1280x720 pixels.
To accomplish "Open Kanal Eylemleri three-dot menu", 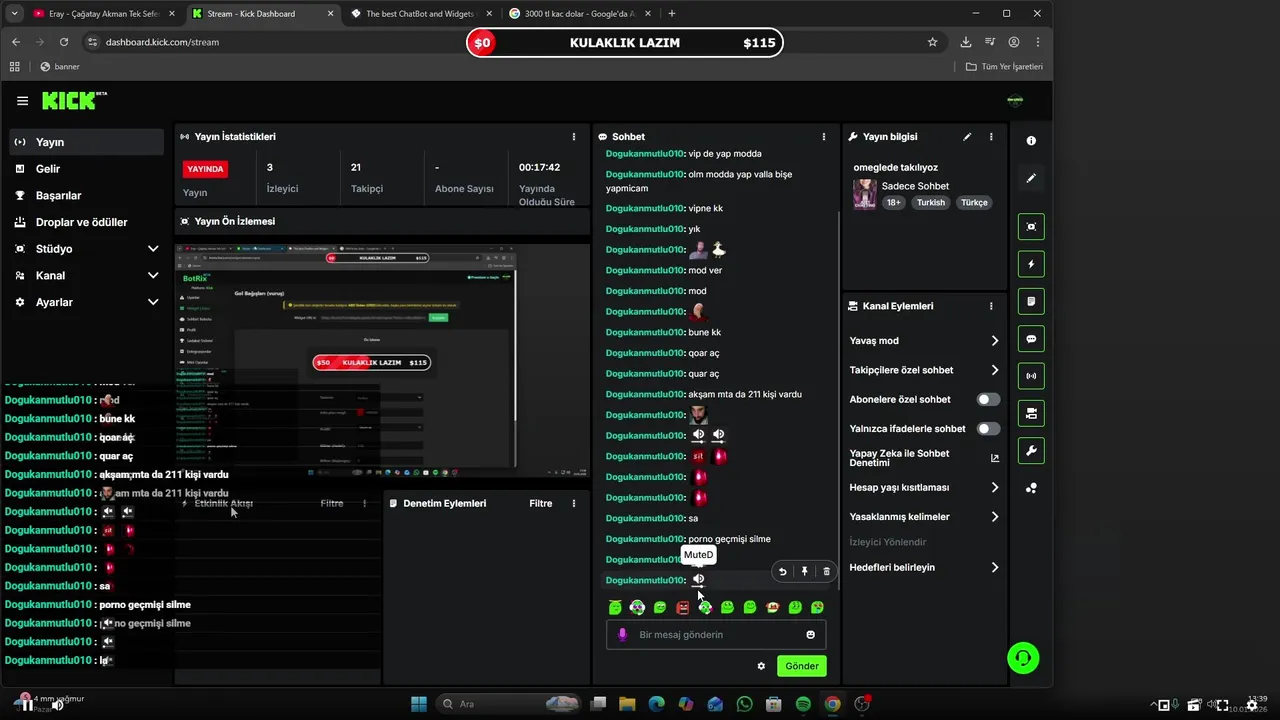I will [x=991, y=306].
